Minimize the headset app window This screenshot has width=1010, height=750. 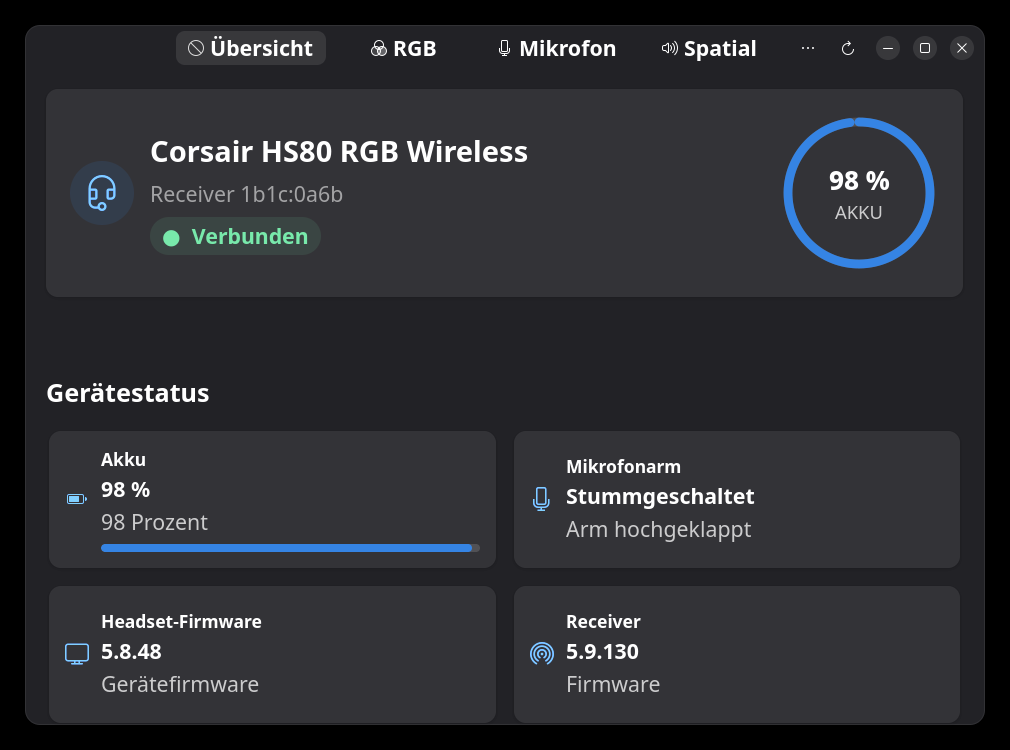888,48
